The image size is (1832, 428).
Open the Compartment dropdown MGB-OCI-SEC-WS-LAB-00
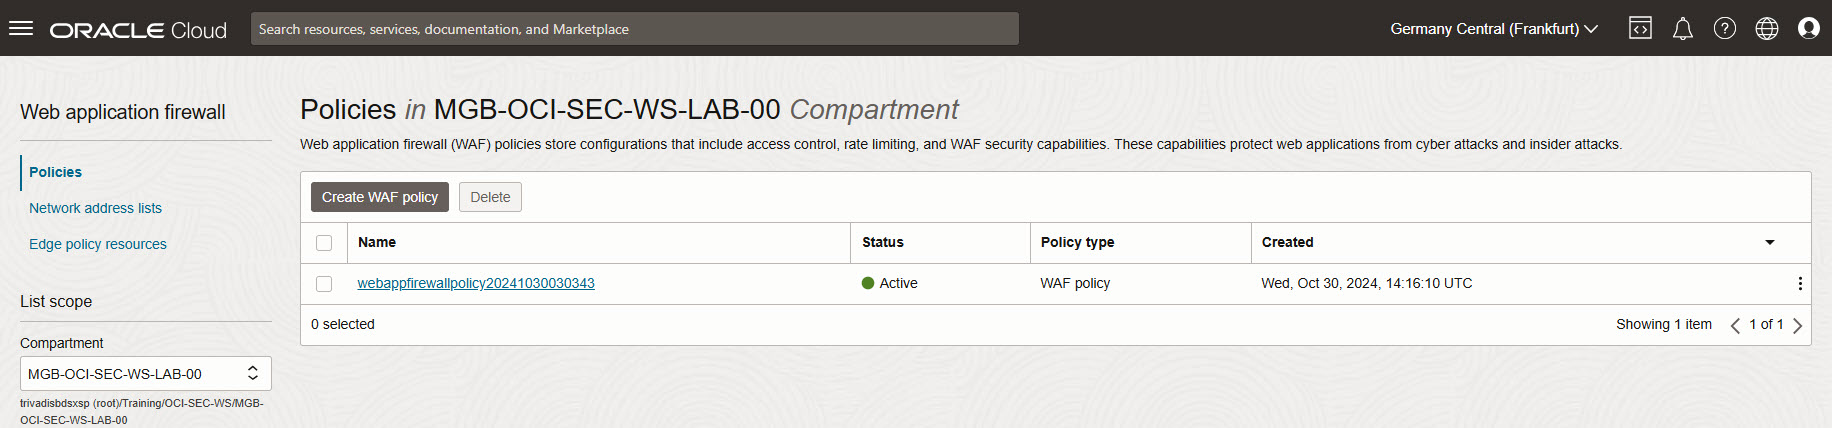pos(146,374)
